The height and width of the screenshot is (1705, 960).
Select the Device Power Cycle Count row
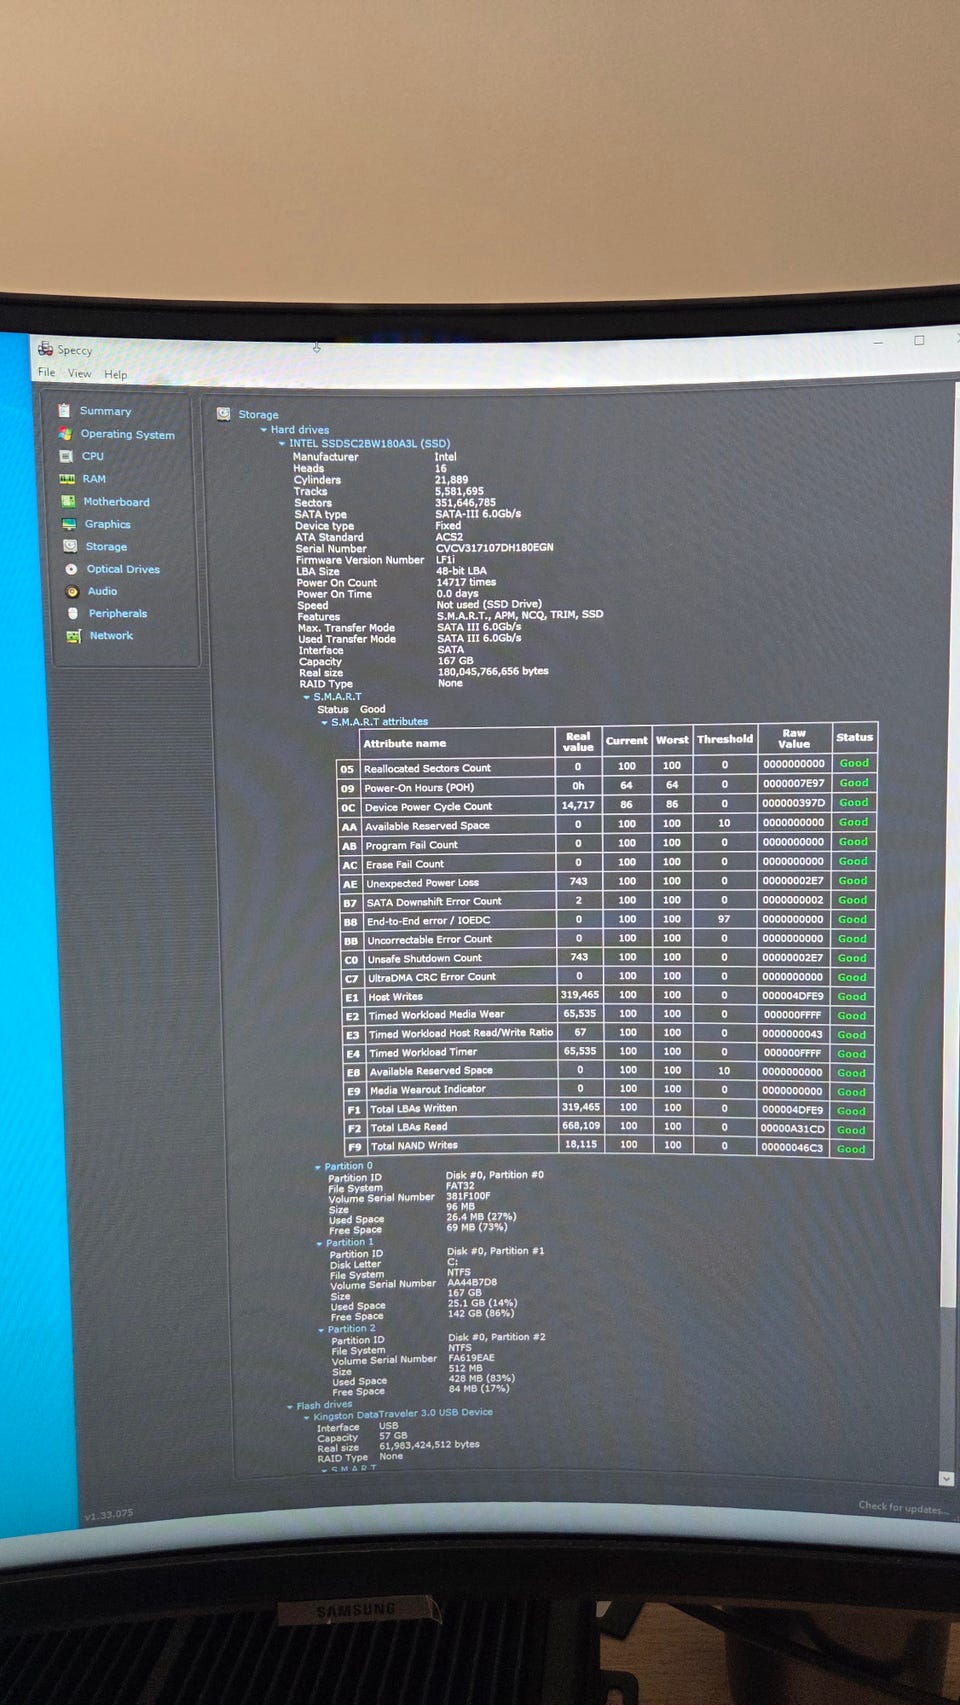tap(607, 805)
